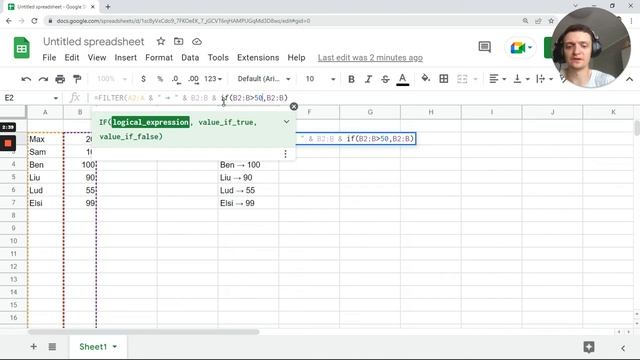Image resolution: width=640 pixels, height=360 pixels.
Task: Click the merge cells icon
Action: [x=462, y=79]
